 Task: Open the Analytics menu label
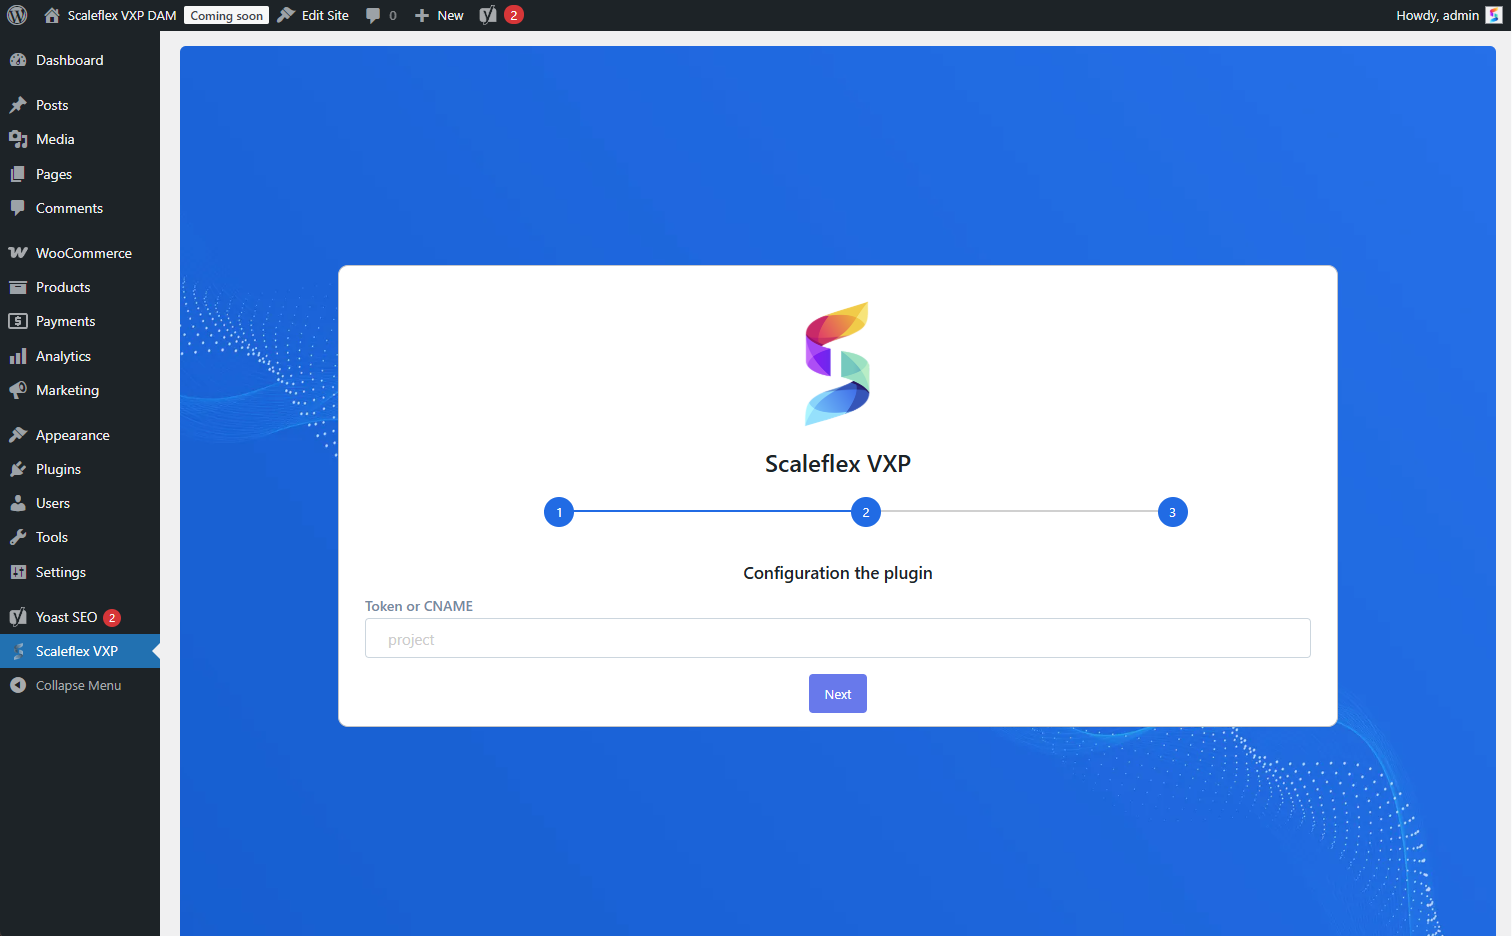63,356
